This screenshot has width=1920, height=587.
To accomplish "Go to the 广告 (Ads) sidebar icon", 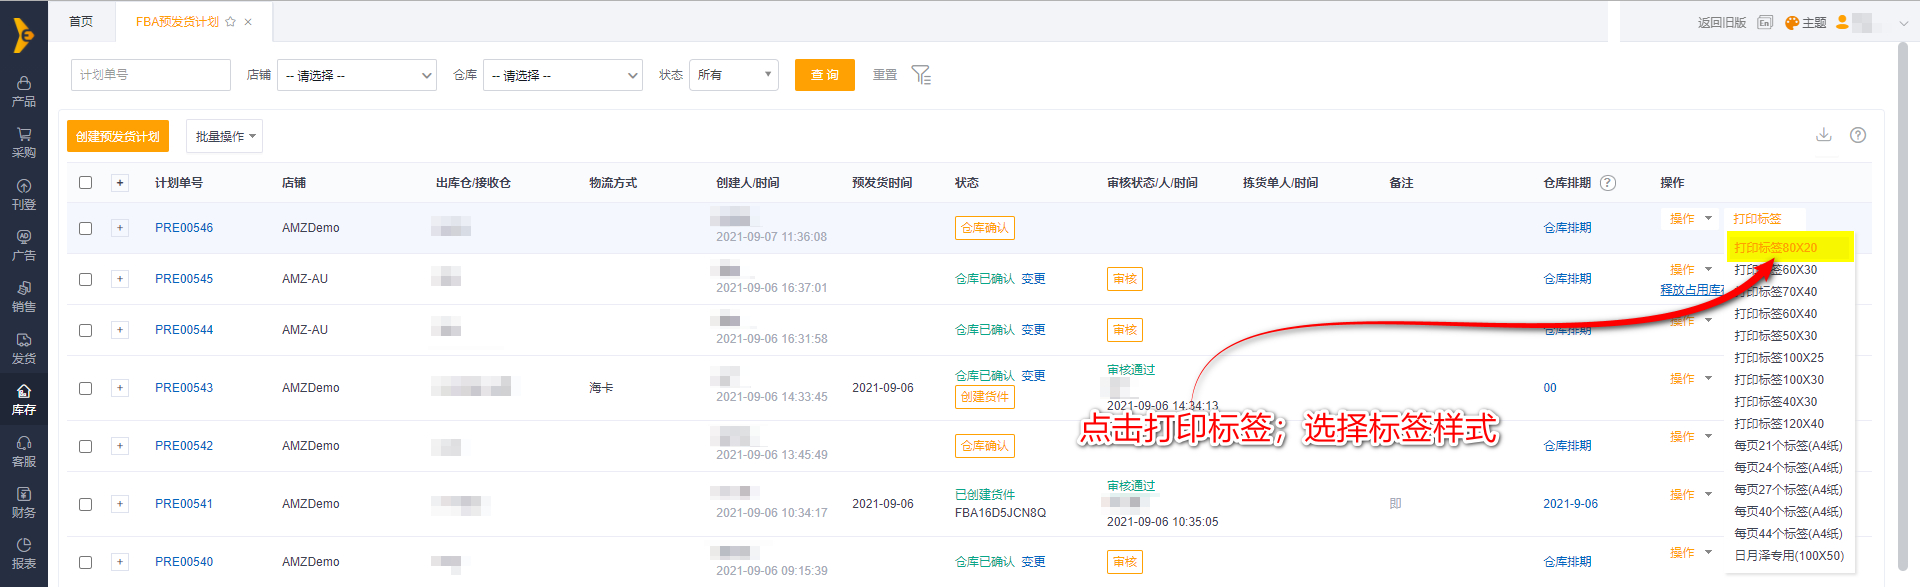I will [x=24, y=245].
